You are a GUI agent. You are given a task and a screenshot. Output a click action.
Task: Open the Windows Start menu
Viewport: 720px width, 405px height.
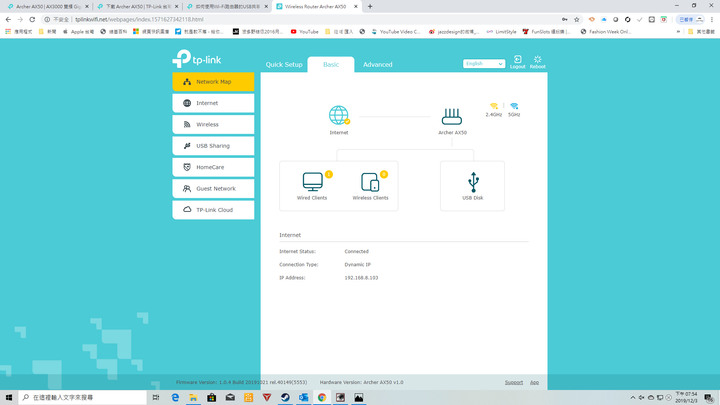click(9, 397)
